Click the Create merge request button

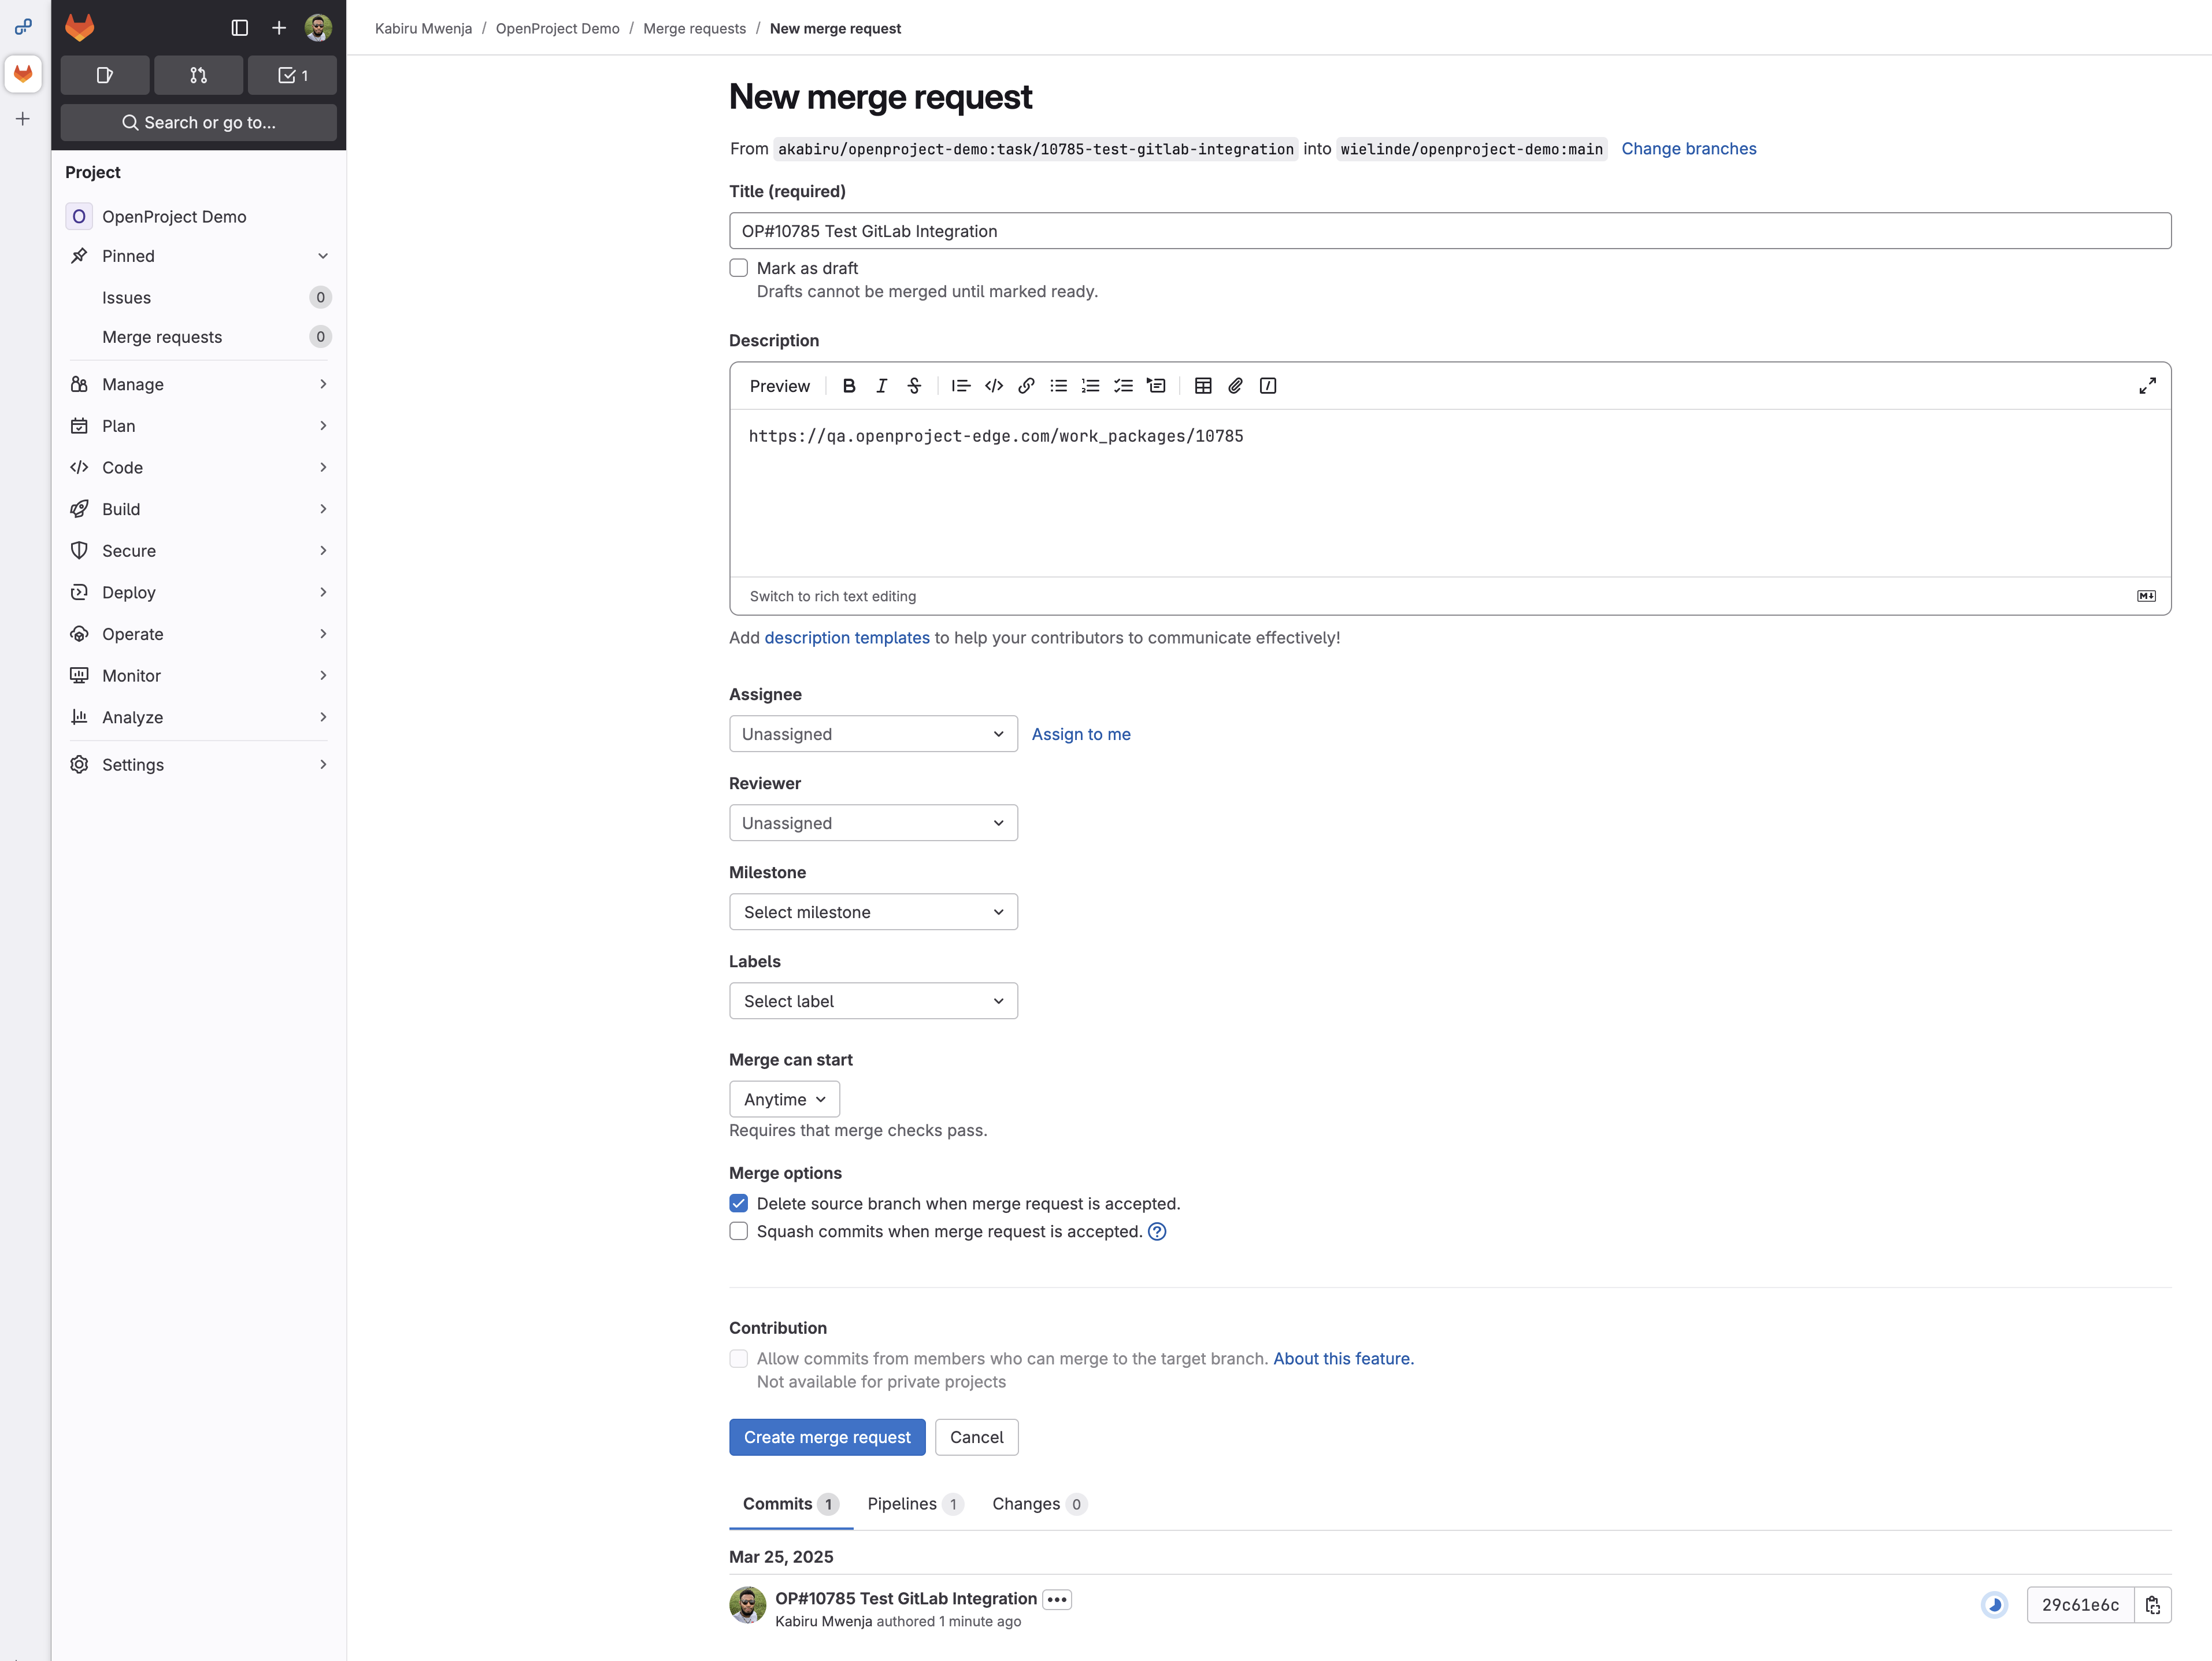(x=826, y=1437)
